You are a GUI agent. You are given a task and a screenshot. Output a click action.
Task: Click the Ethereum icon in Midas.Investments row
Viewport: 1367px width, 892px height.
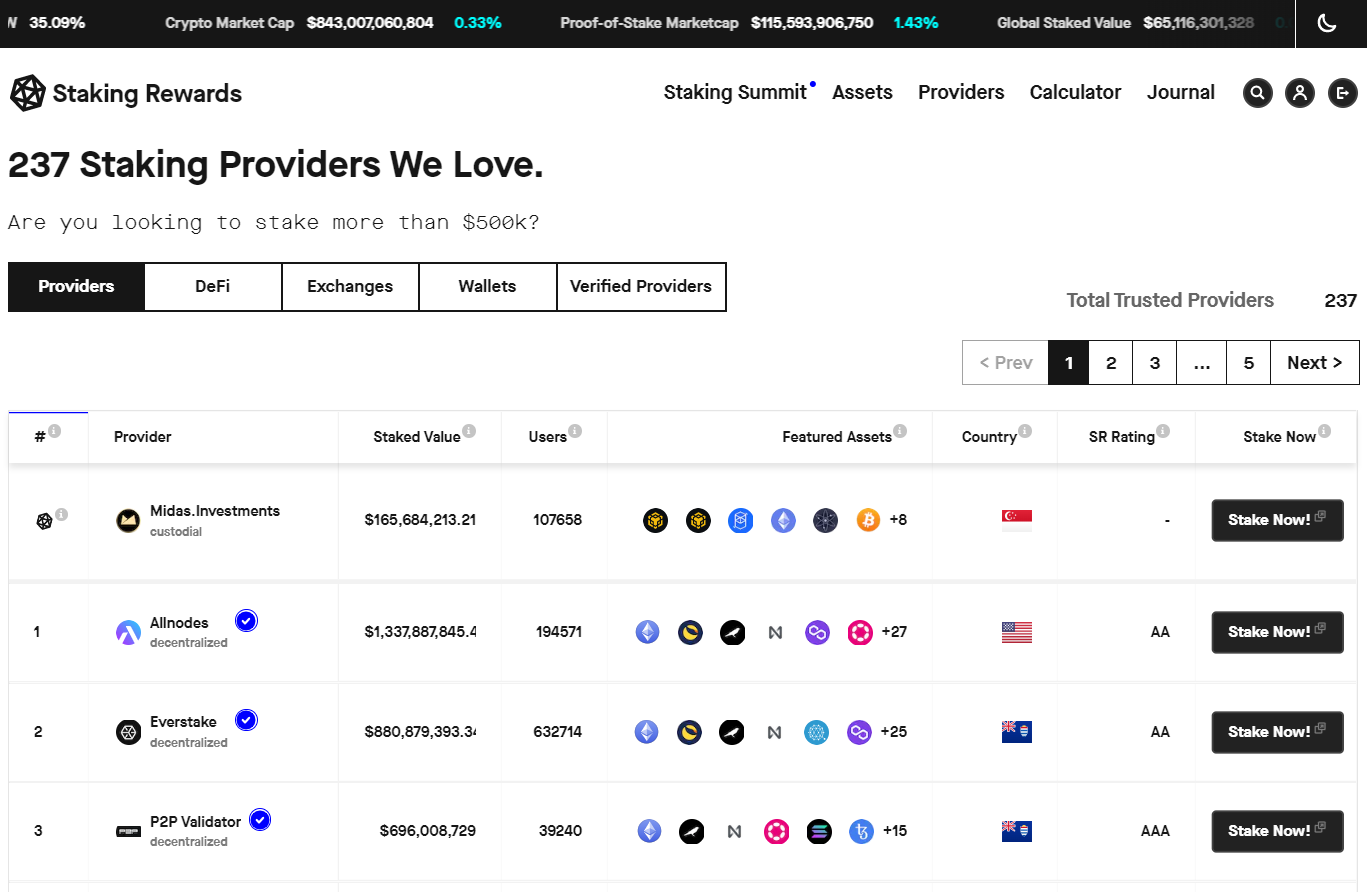[783, 520]
